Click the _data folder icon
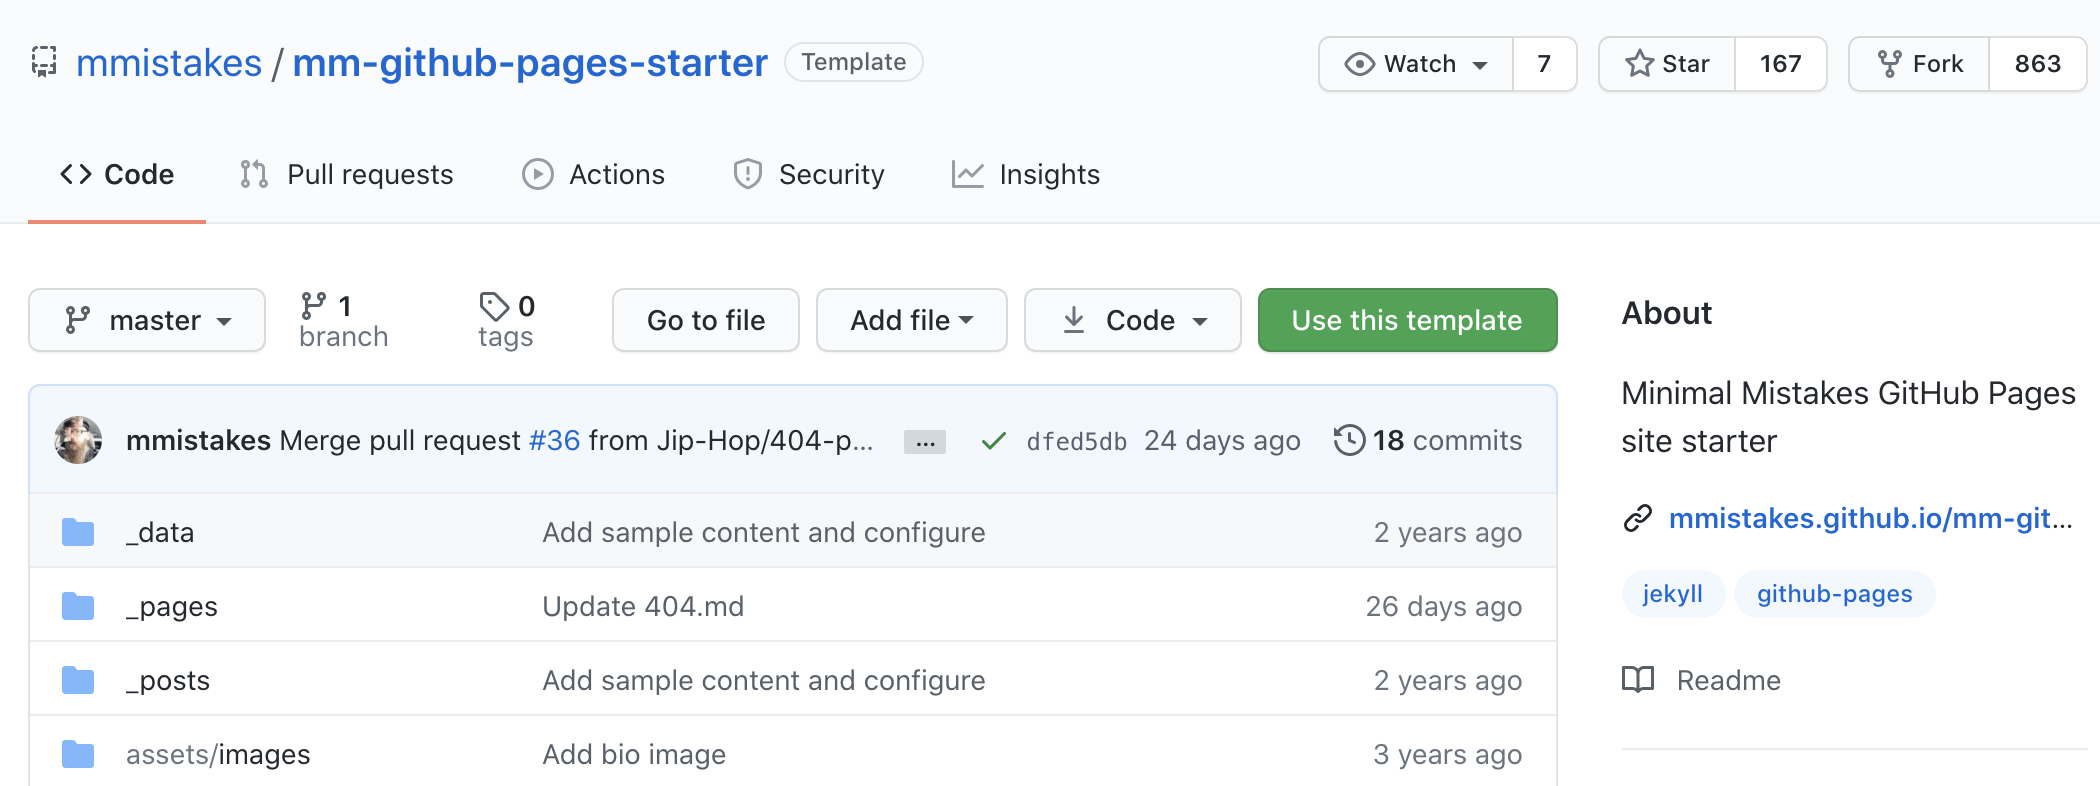This screenshot has width=2100, height=786. pyautogui.click(x=78, y=532)
